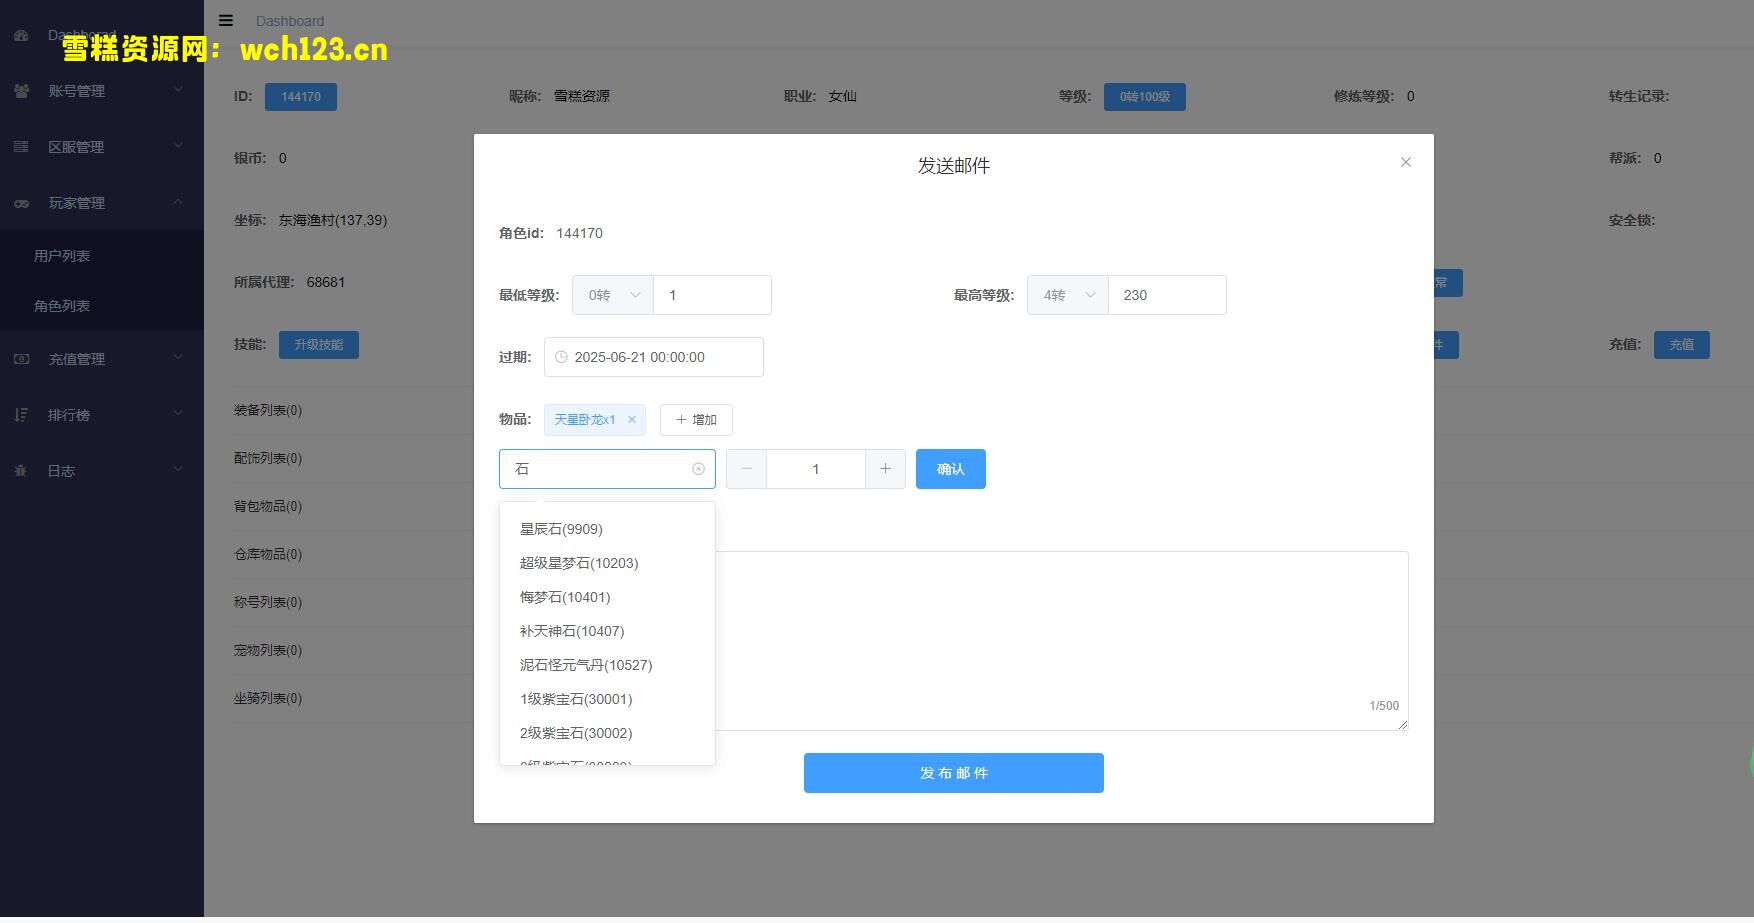Open 用户列表 in the sidebar
The width and height of the screenshot is (1754, 923).
tap(102, 256)
